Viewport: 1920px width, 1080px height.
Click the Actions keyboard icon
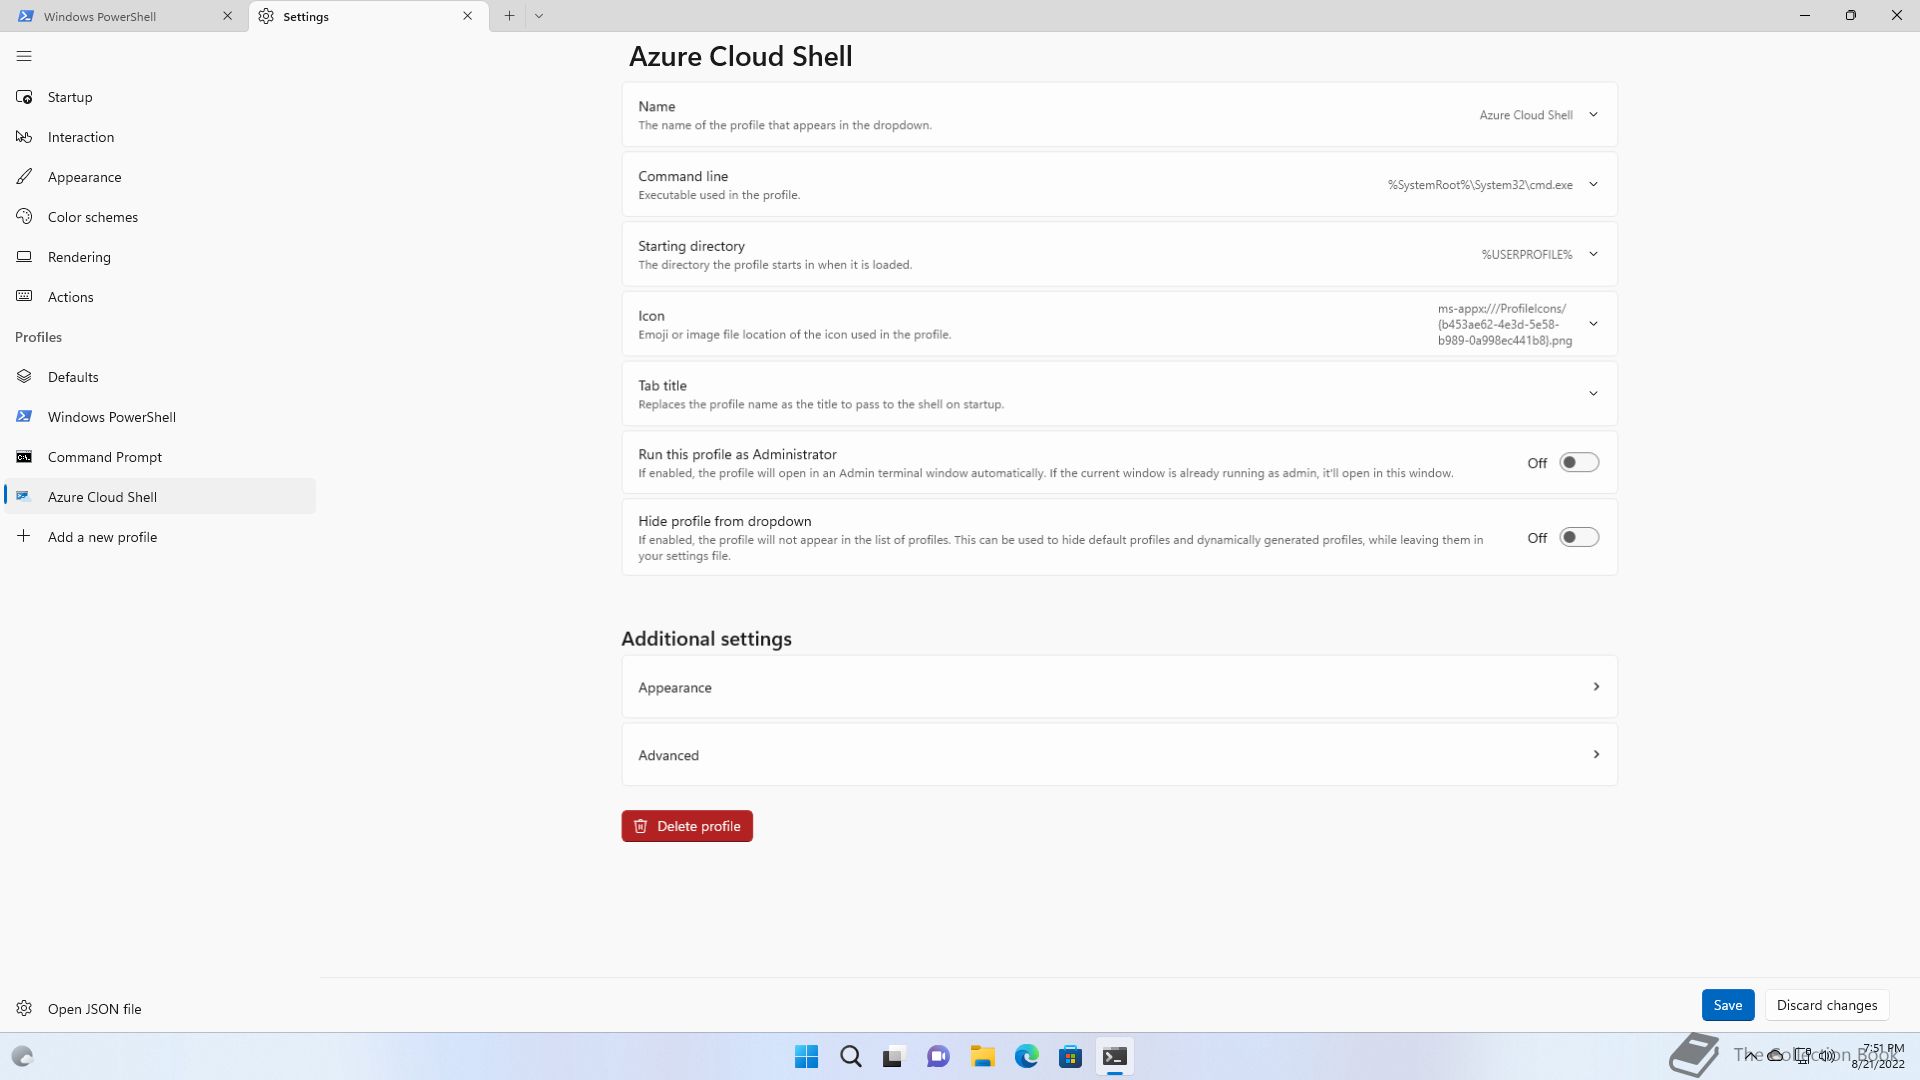(x=24, y=297)
